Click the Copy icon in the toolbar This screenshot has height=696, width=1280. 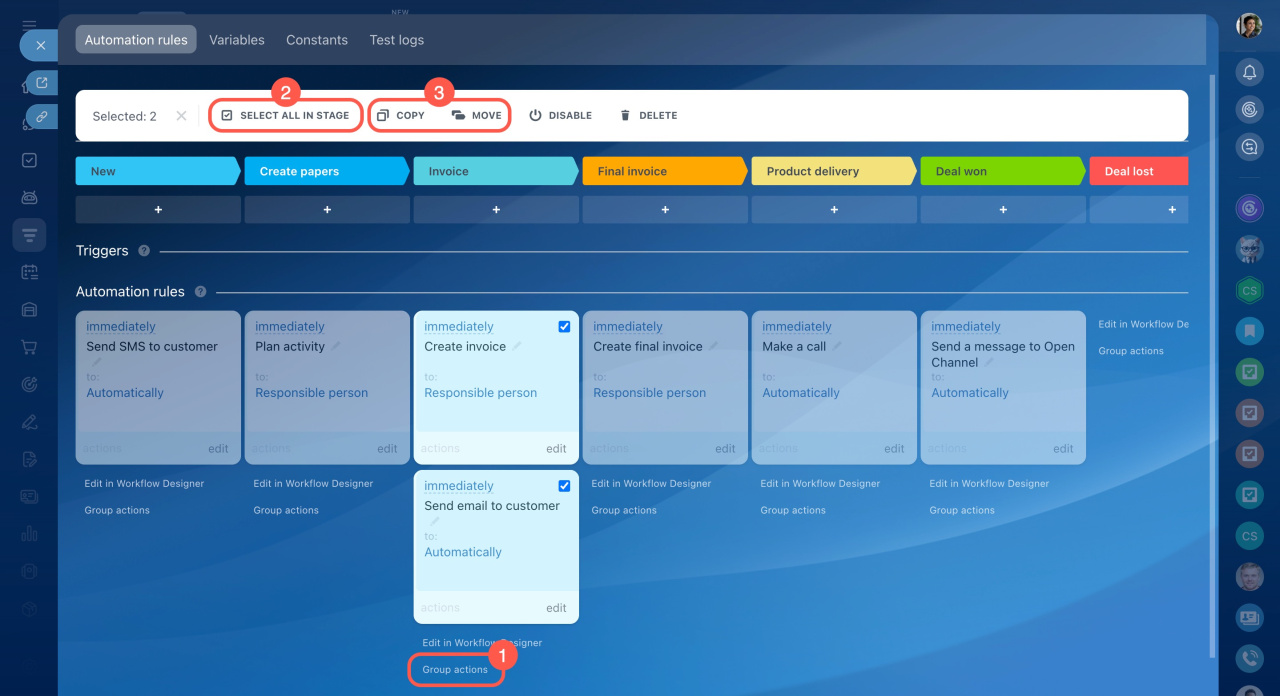[x=383, y=116]
